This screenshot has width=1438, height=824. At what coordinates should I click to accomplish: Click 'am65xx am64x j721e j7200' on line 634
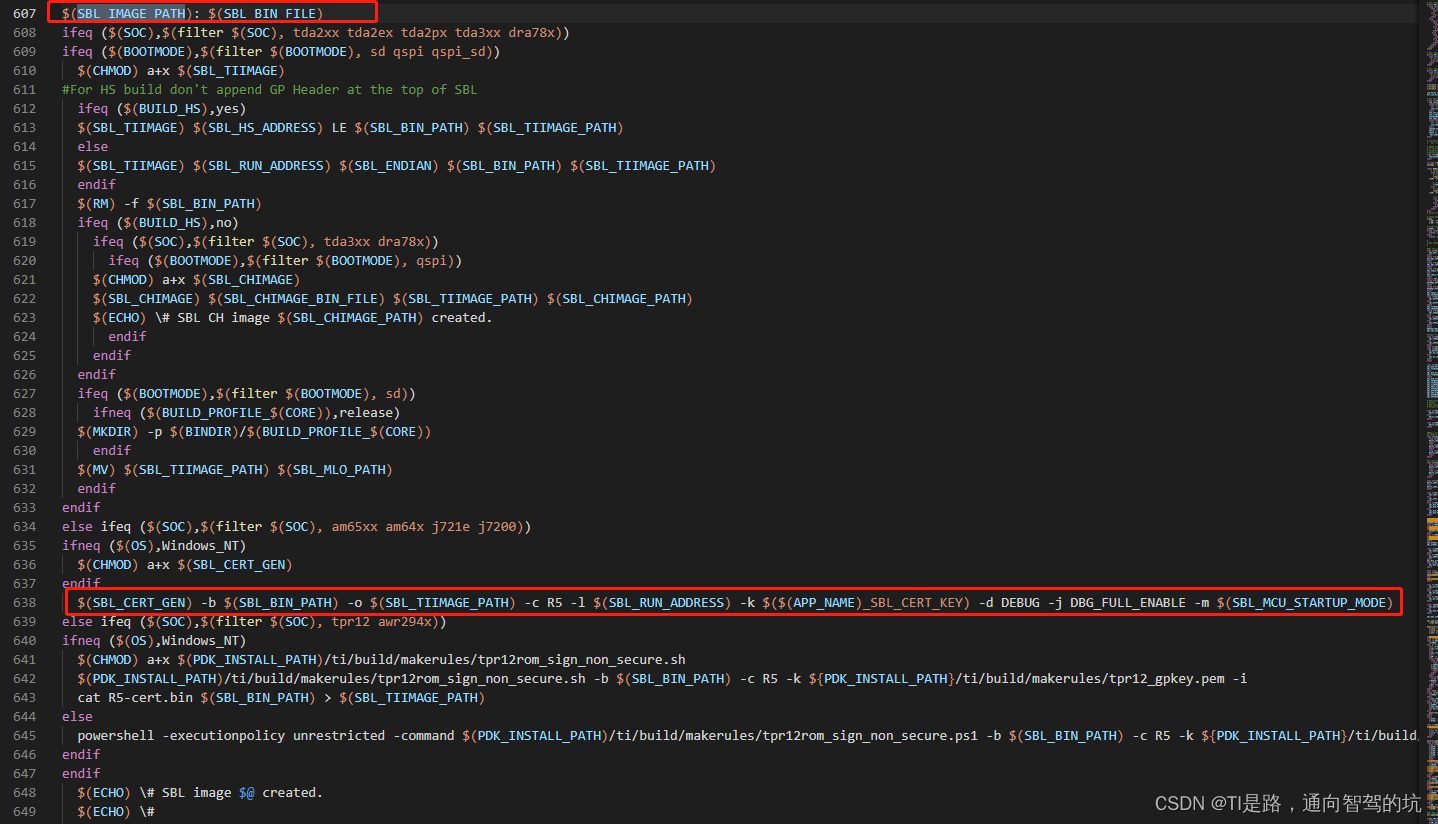coord(423,526)
